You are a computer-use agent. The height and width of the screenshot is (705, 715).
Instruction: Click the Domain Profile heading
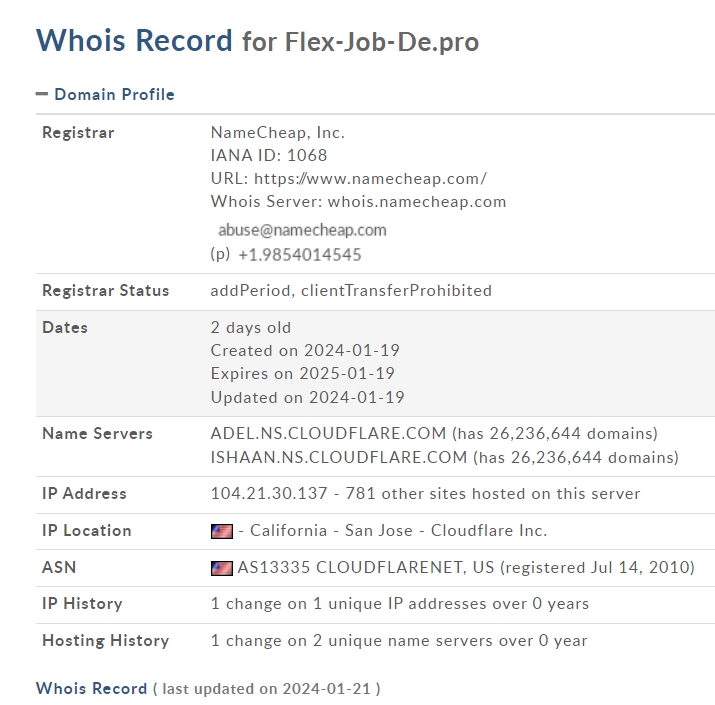114,94
